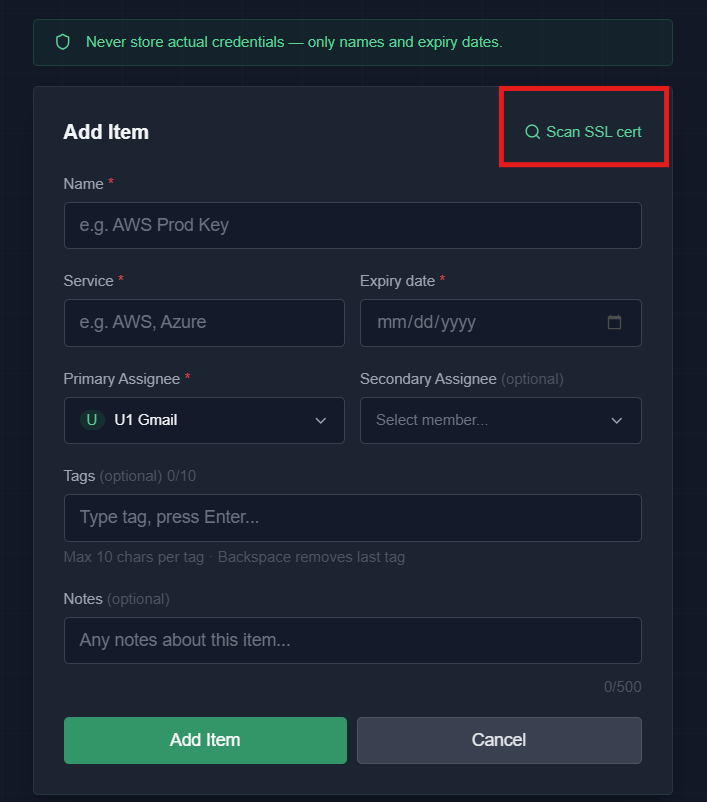Focus the Name input field
The width and height of the screenshot is (707, 802).
point(352,225)
